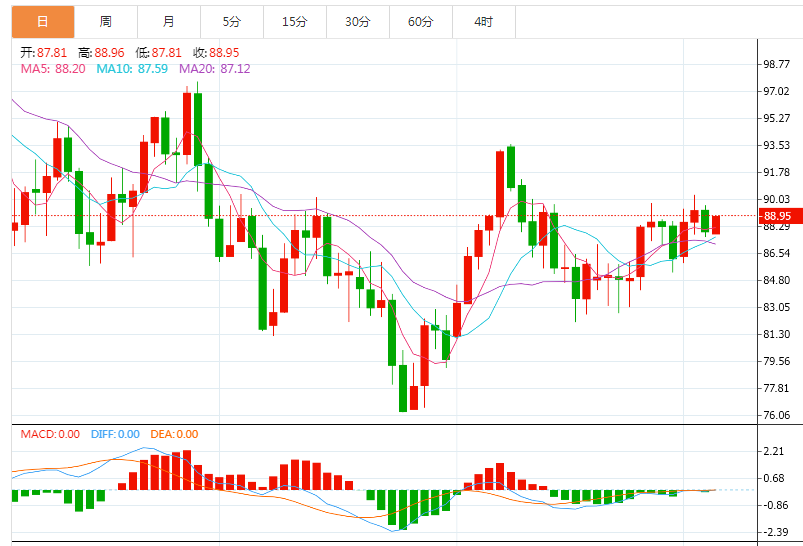Click the 84.80 price axis label
803x546 pixels.
pyautogui.click(x=776, y=280)
